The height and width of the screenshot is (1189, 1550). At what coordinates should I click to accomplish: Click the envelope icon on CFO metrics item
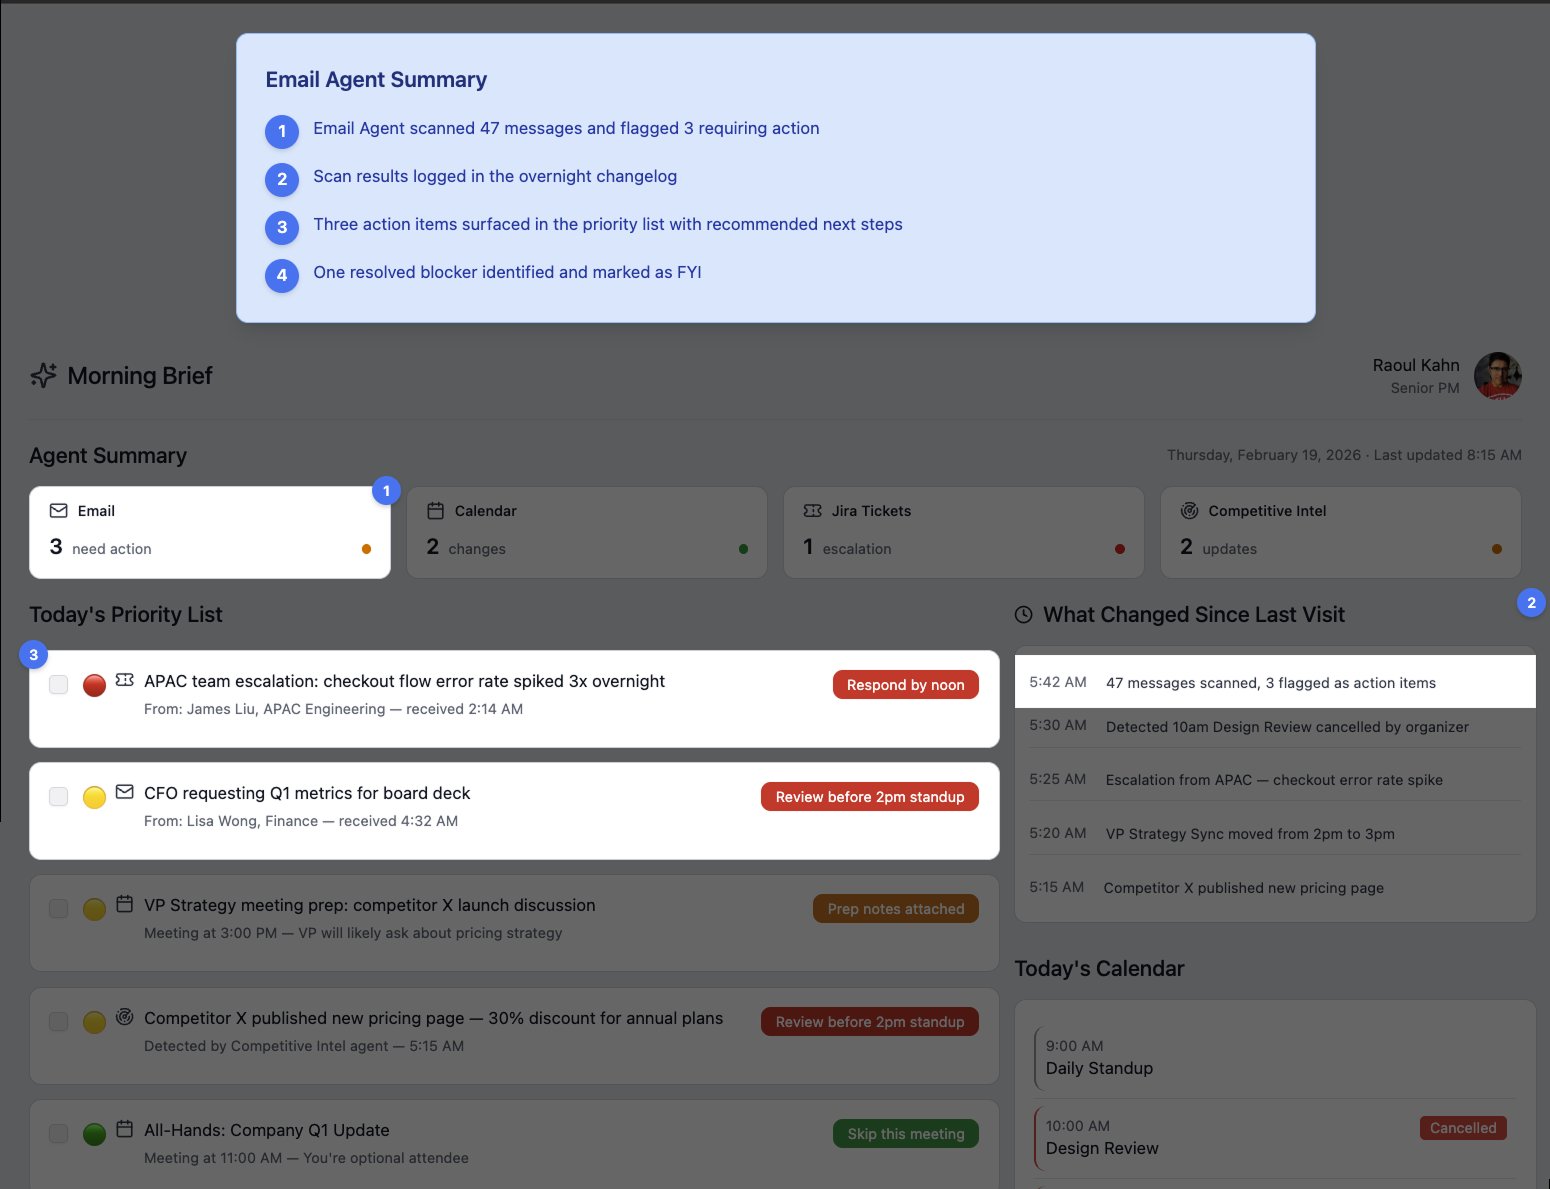[x=124, y=791]
